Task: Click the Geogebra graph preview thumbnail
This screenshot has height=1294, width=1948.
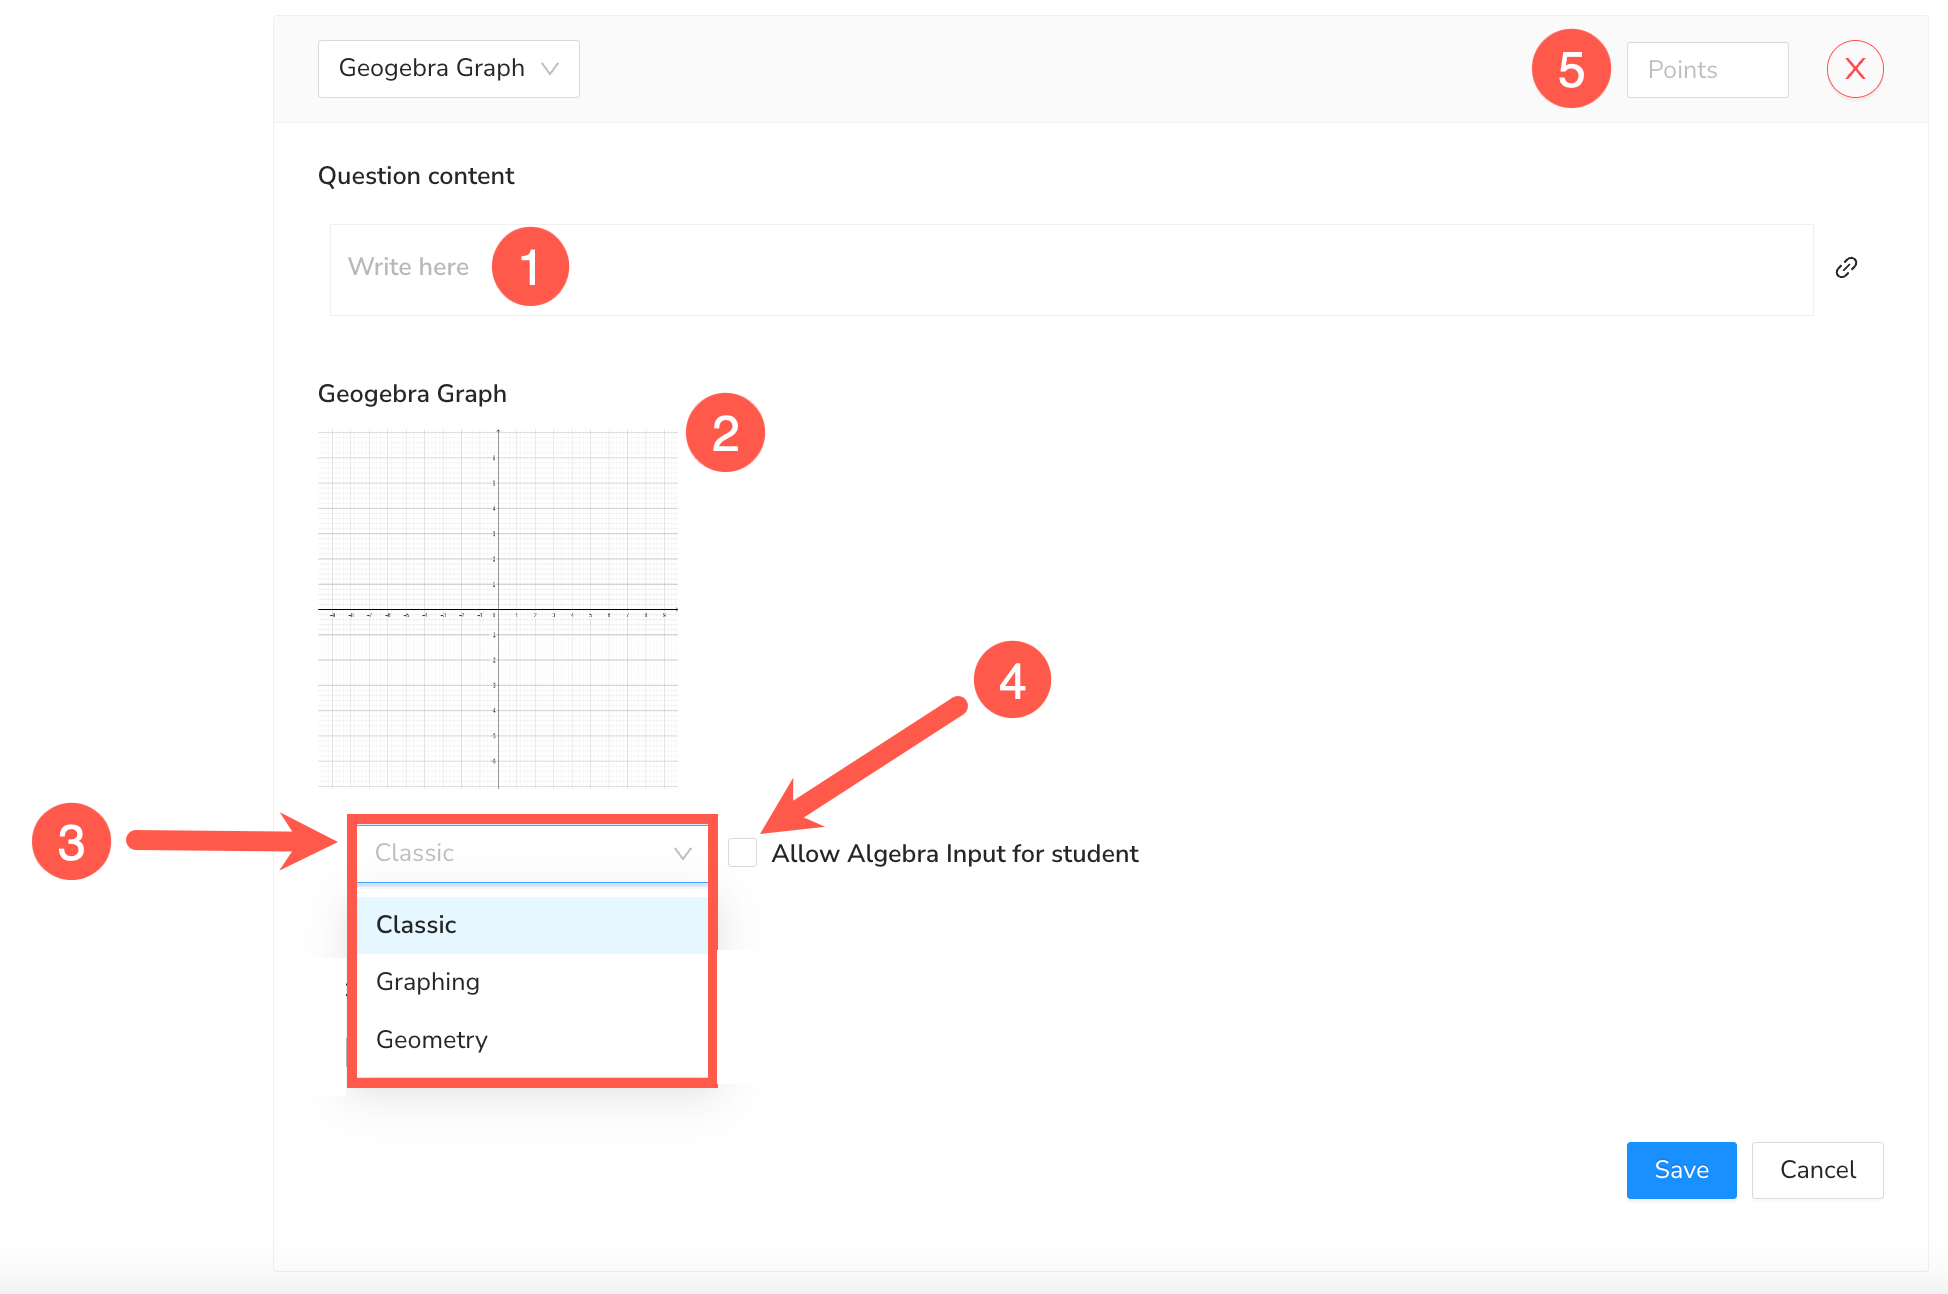Action: 497,607
